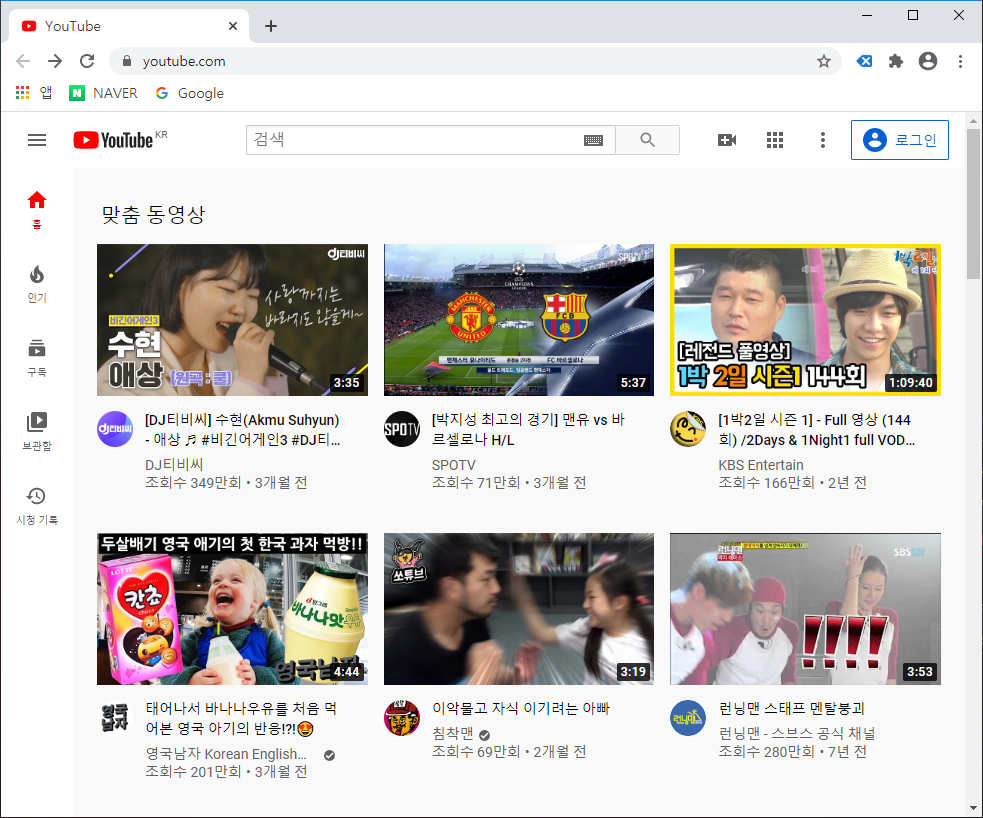Click channel name KBS Entertain
This screenshot has width=983, height=818.
(761, 464)
